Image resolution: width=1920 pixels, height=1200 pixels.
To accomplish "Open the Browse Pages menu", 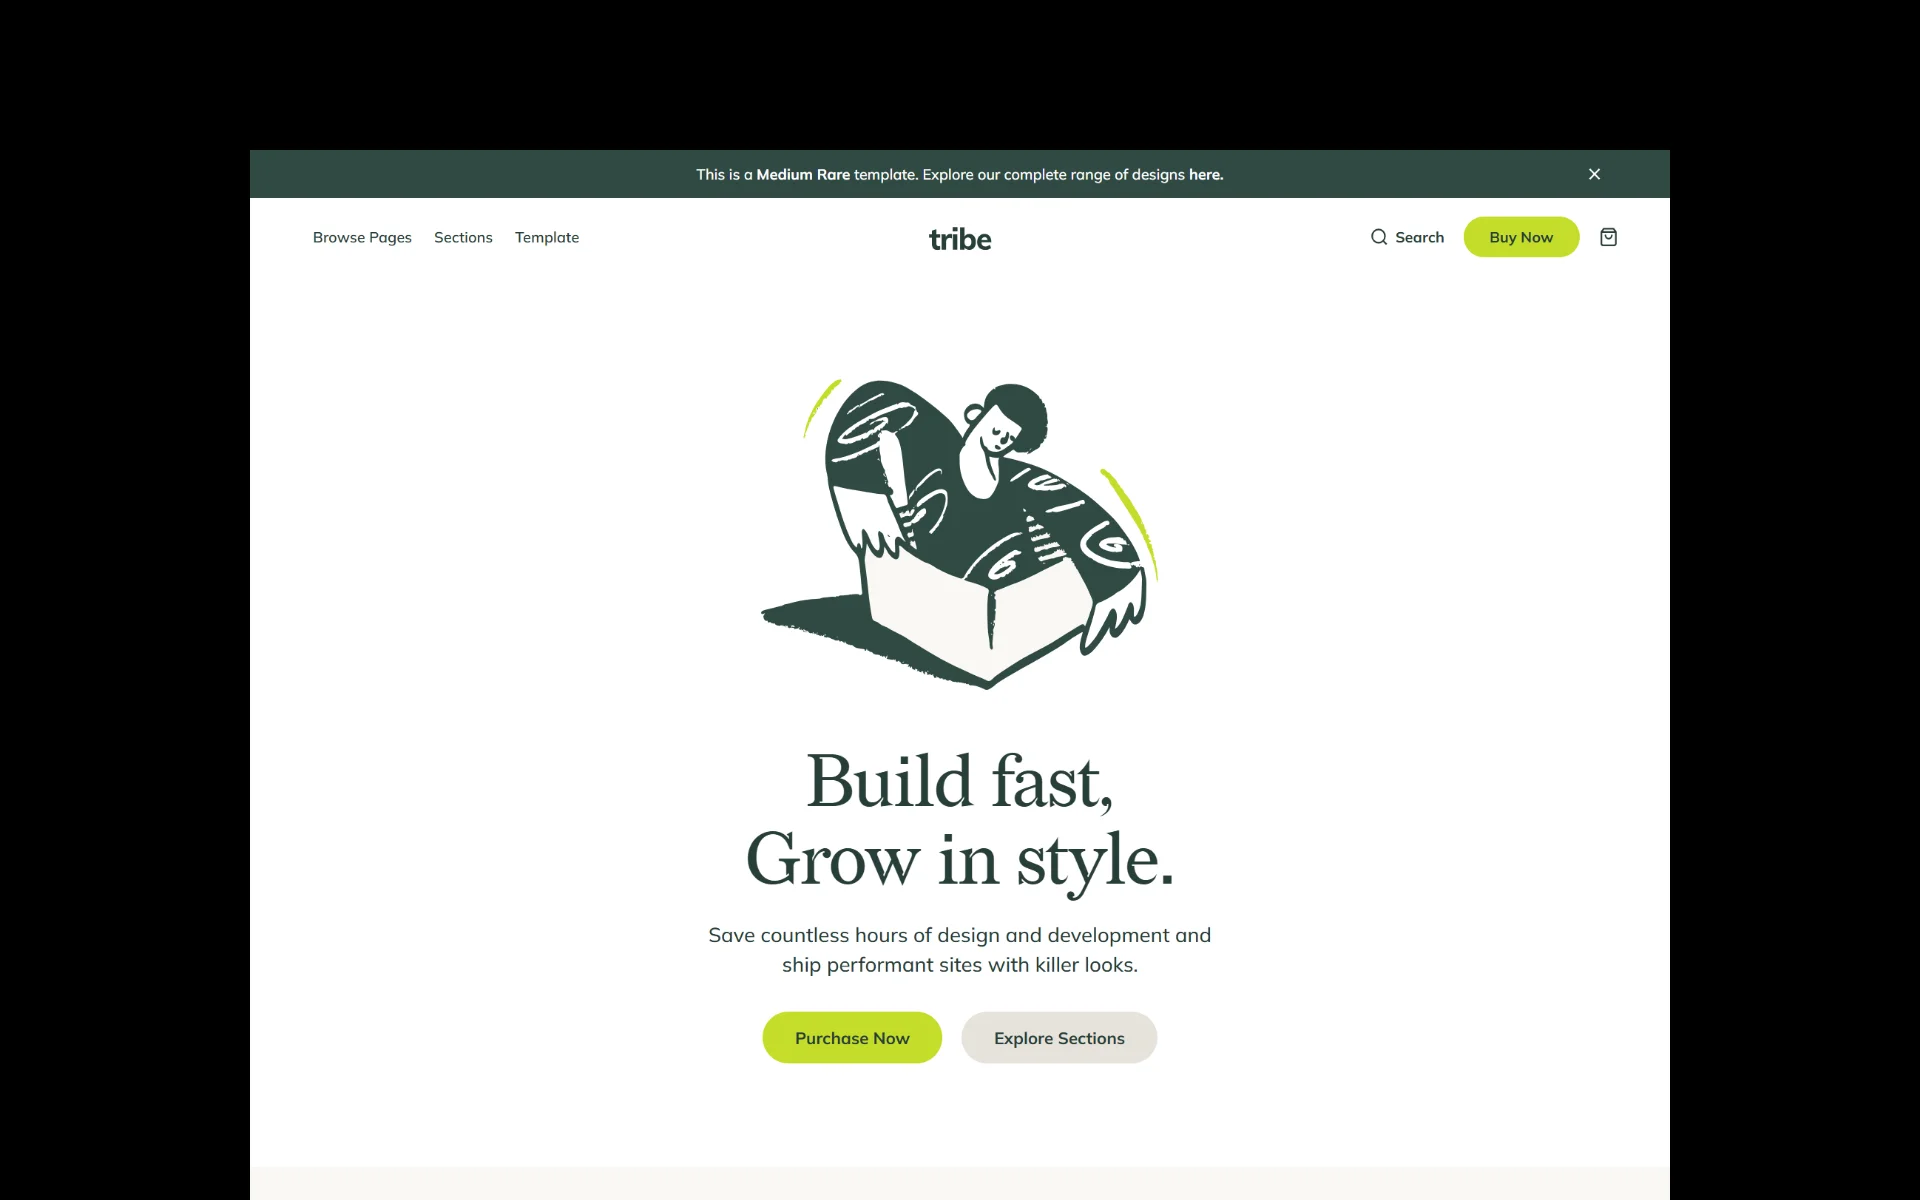I will [362, 237].
